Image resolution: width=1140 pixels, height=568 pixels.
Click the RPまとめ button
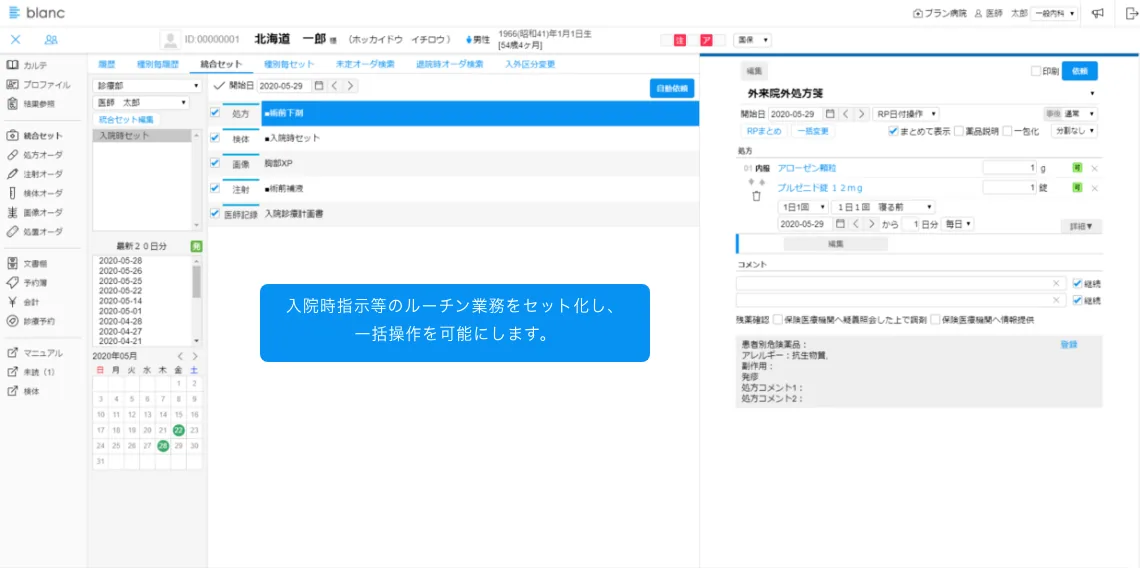pos(763,131)
